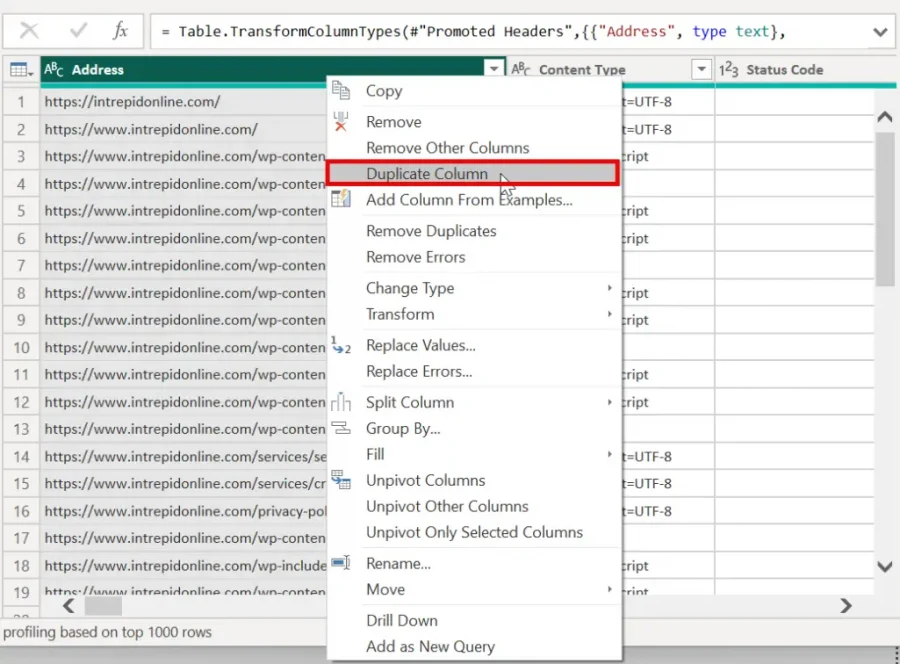Click row 16 privacy-pol address cell

[184, 511]
